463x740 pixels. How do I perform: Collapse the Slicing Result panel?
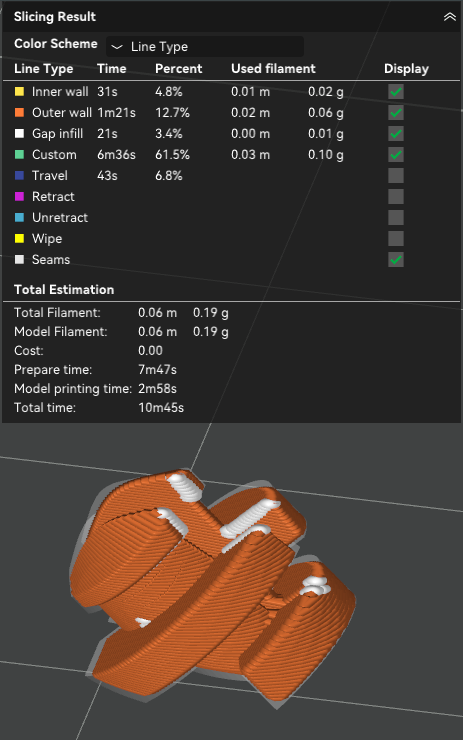(x=449, y=17)
